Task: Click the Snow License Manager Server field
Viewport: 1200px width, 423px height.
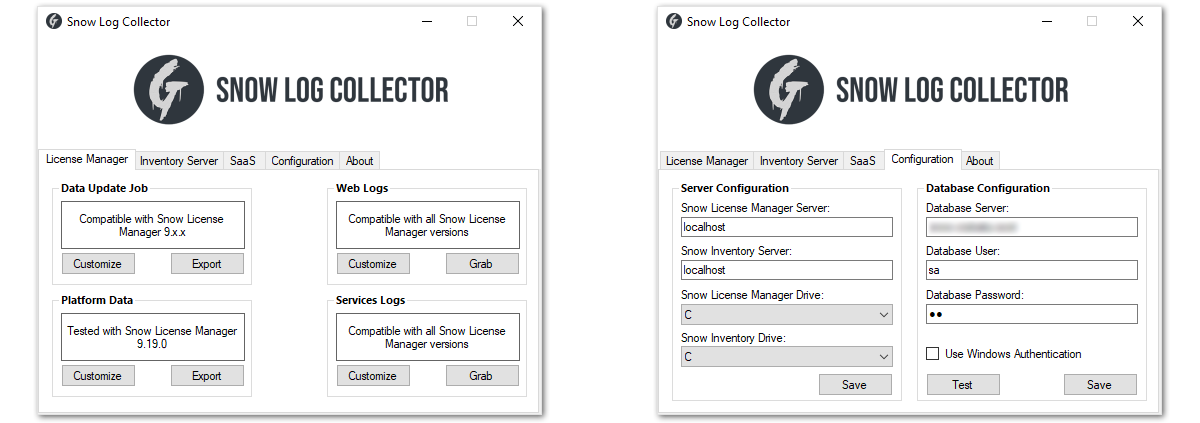Action: (x=786, y=227)
